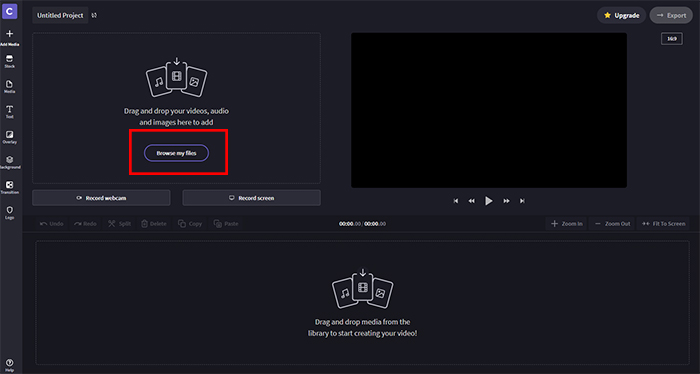Viewport: 700px width, 374px height.
Task: Click the black video preview canvas
Action: 489,110
